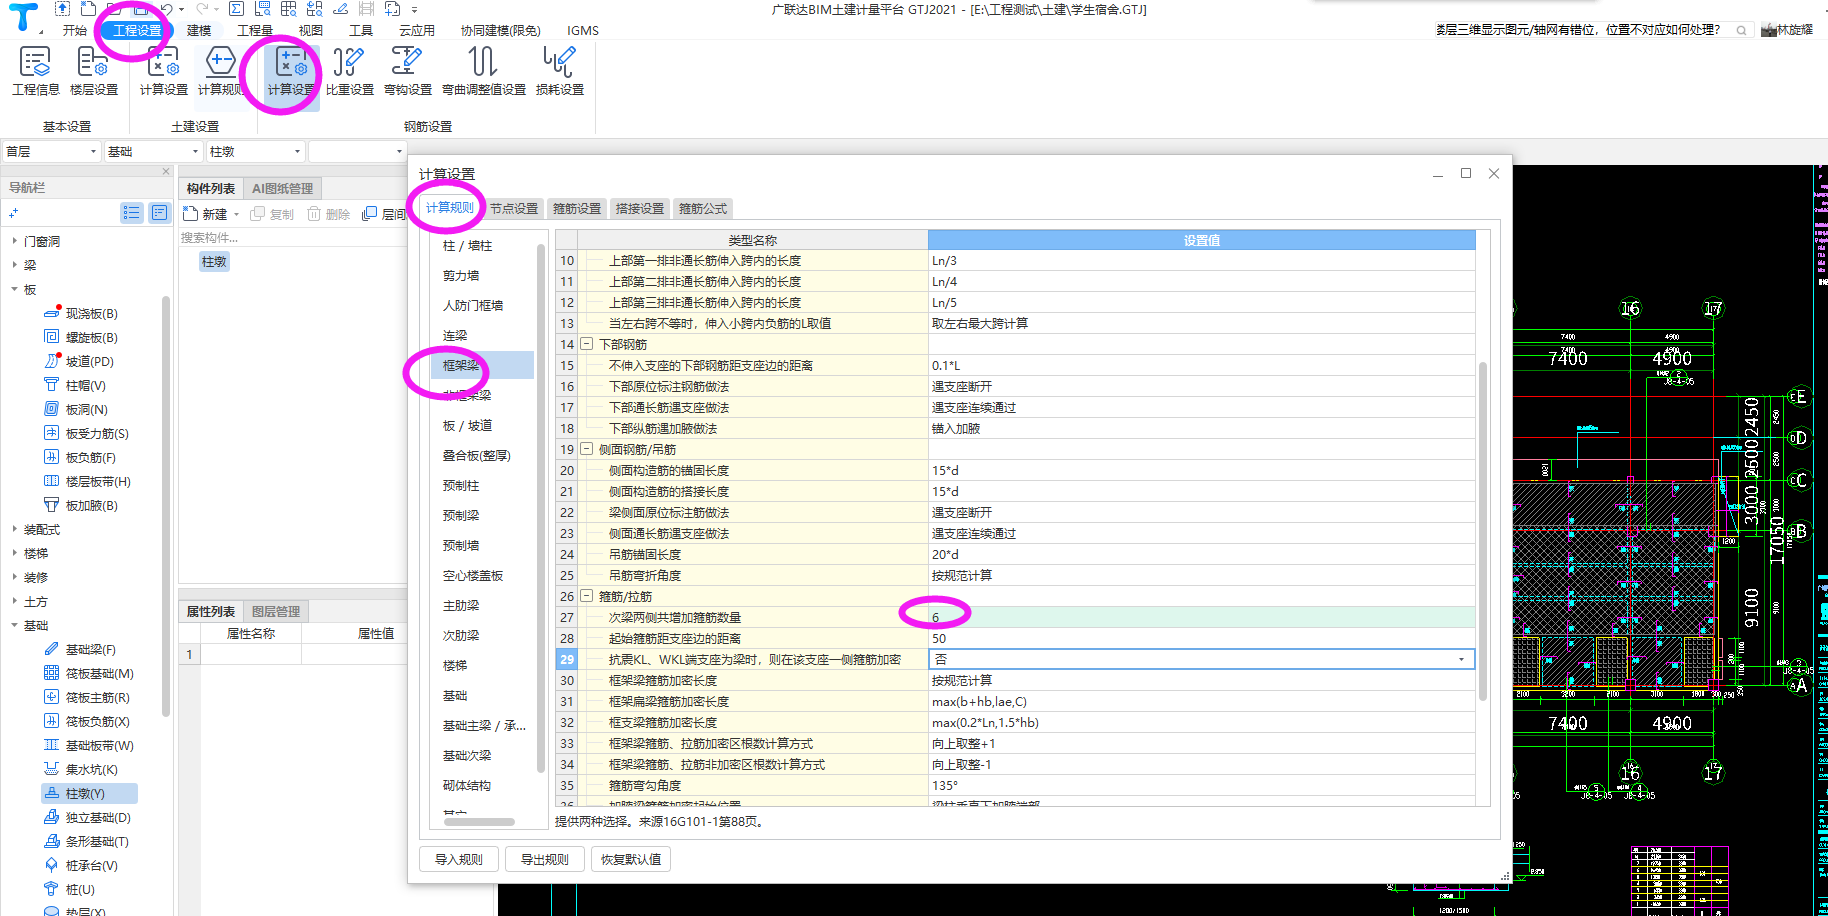Open 损耗设置 loss settings
Viewport: 1828px width, 916px height.
coord(559,70)
